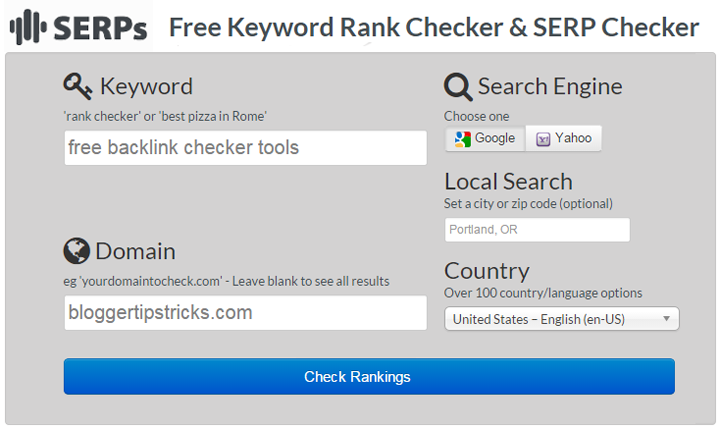Click the Domain heading text
Screen dimensions: 720x429
tap(135, 251)
